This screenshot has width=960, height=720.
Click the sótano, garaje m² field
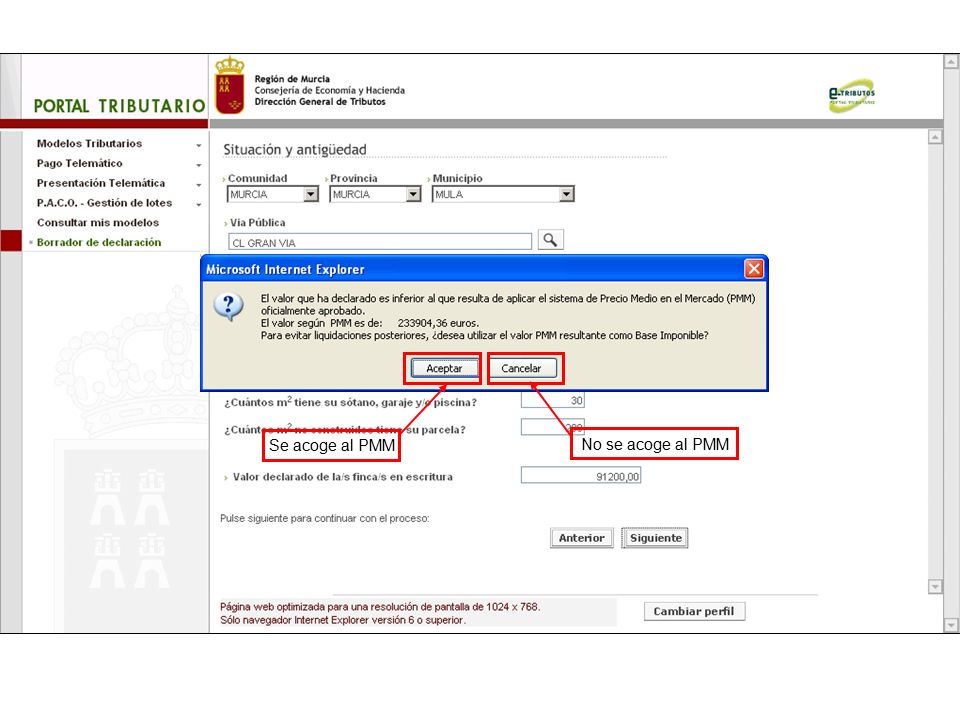coord(553,400)
